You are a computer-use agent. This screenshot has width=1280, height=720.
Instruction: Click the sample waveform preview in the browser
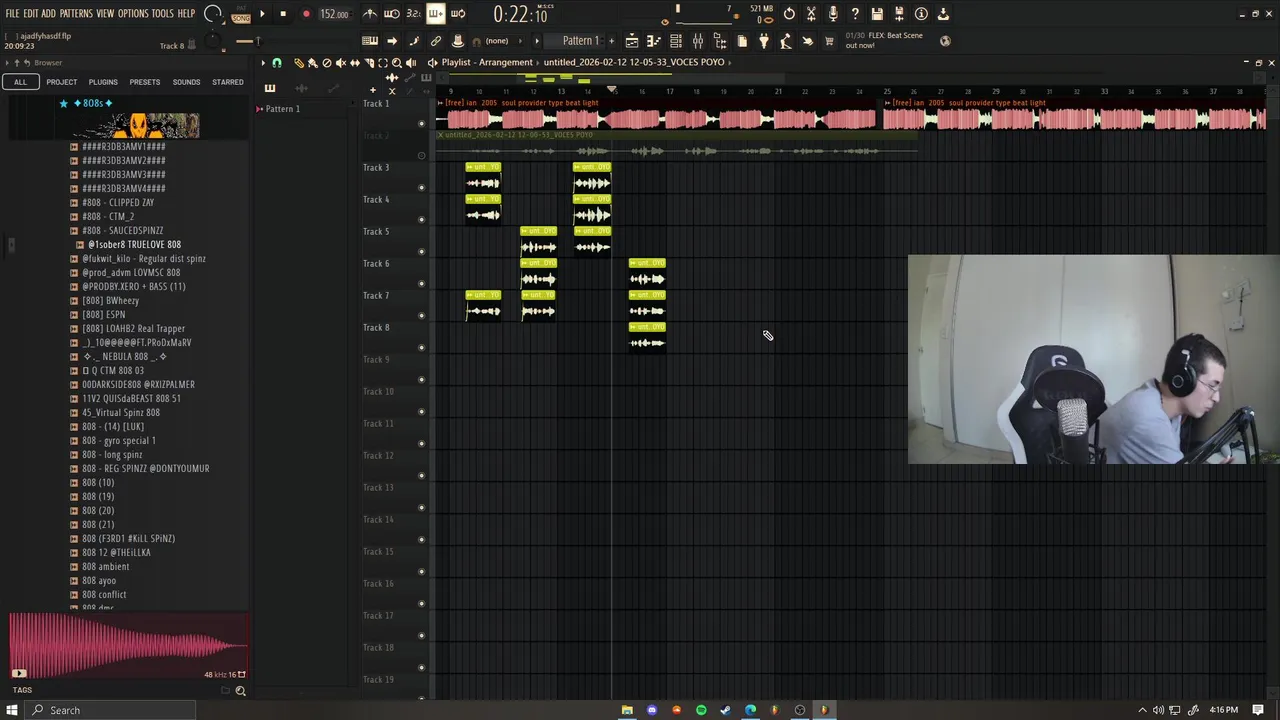(x=128, y=646)
